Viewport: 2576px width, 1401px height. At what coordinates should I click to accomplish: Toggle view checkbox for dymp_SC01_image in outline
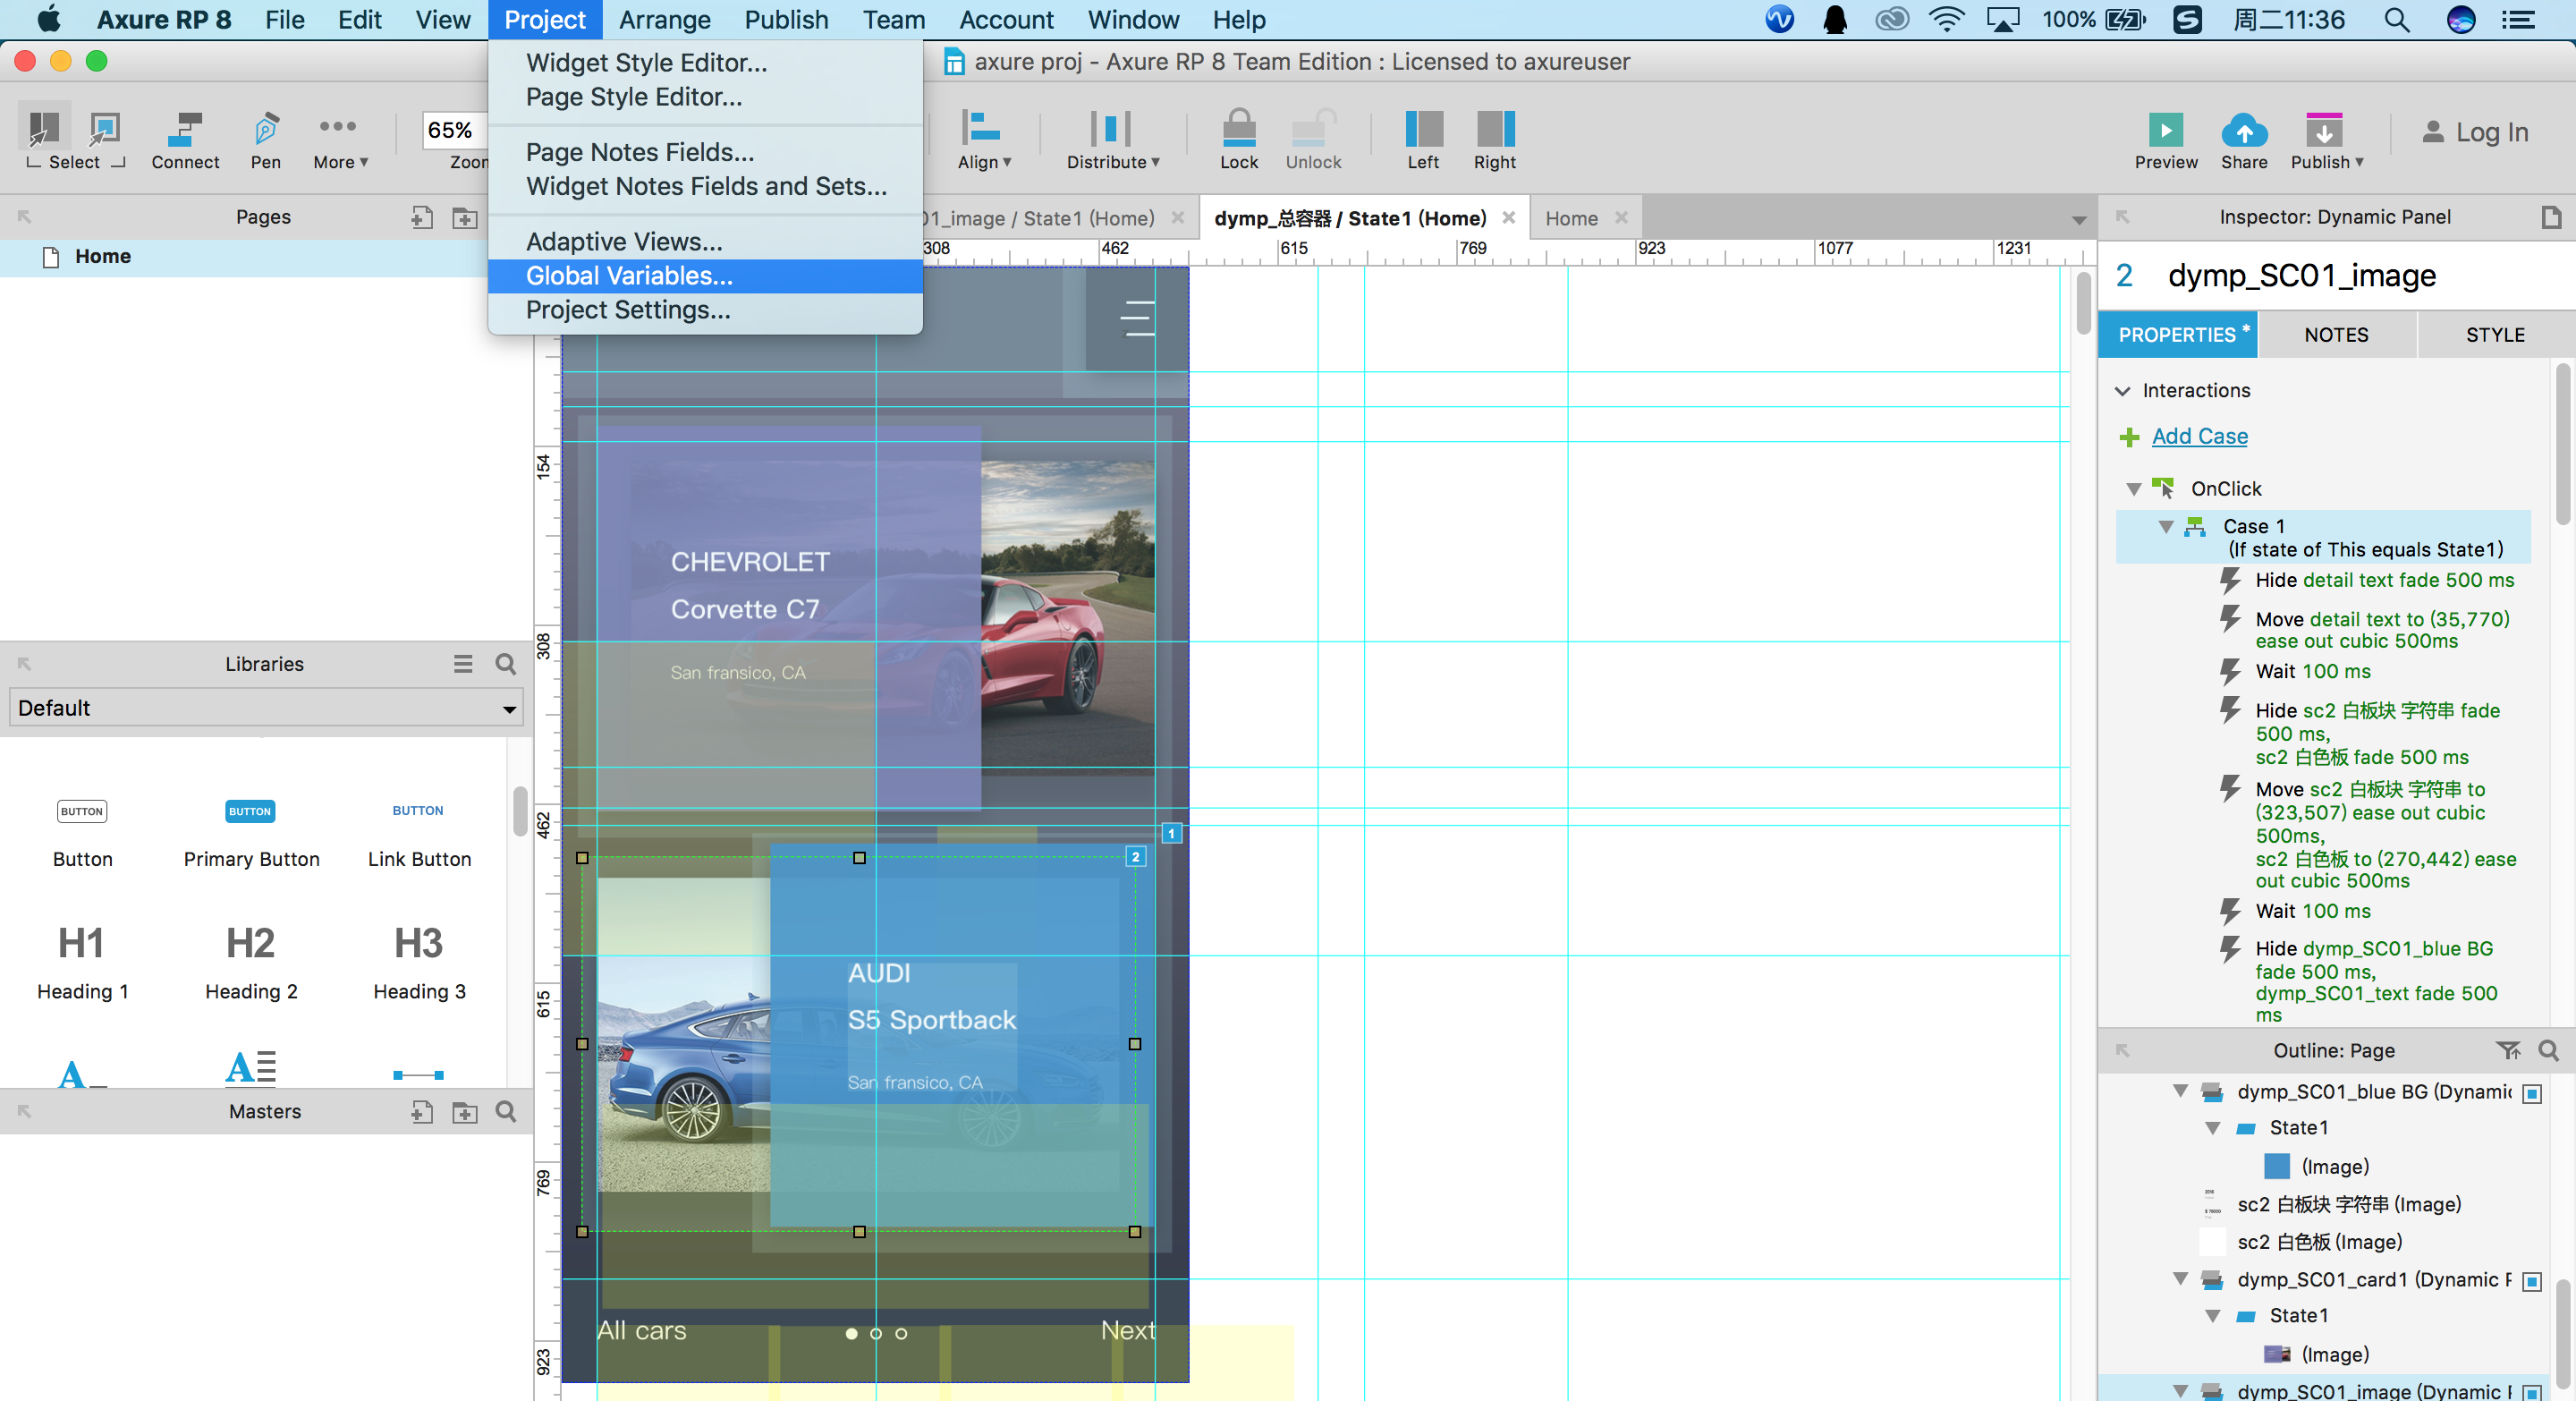[2531, 1391]
